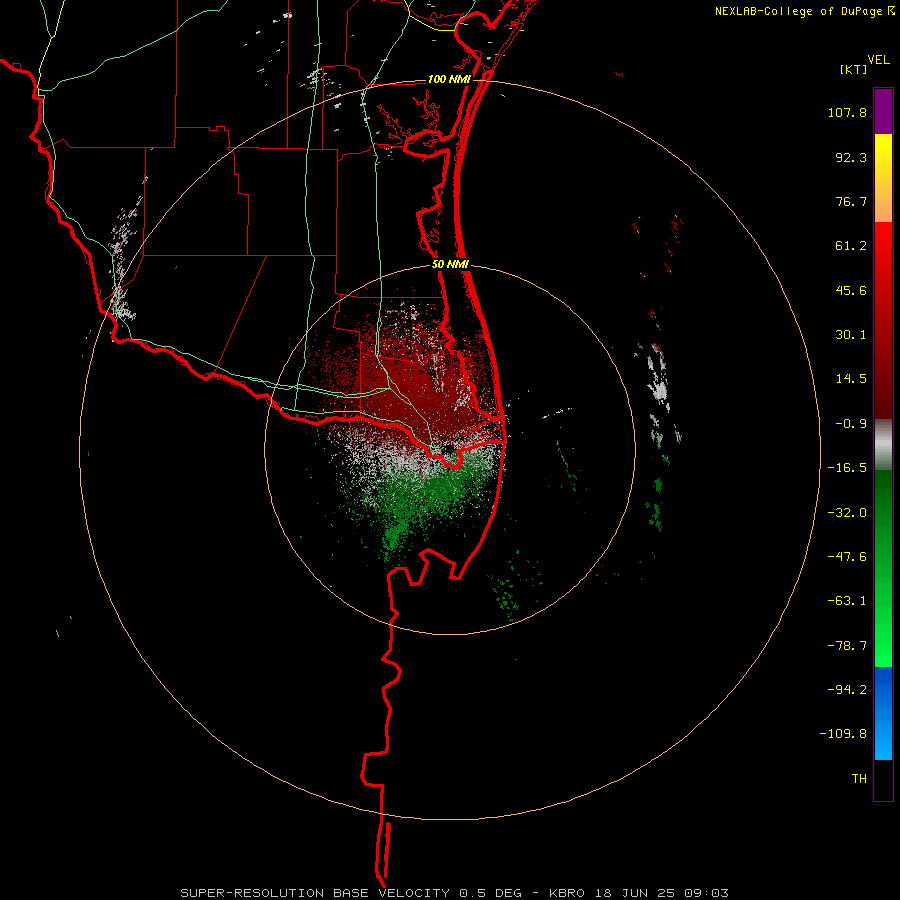This screenshot has width=900, height=900.
Task: Click the blue segment of velocity color bar
Action: pos(883,713)
